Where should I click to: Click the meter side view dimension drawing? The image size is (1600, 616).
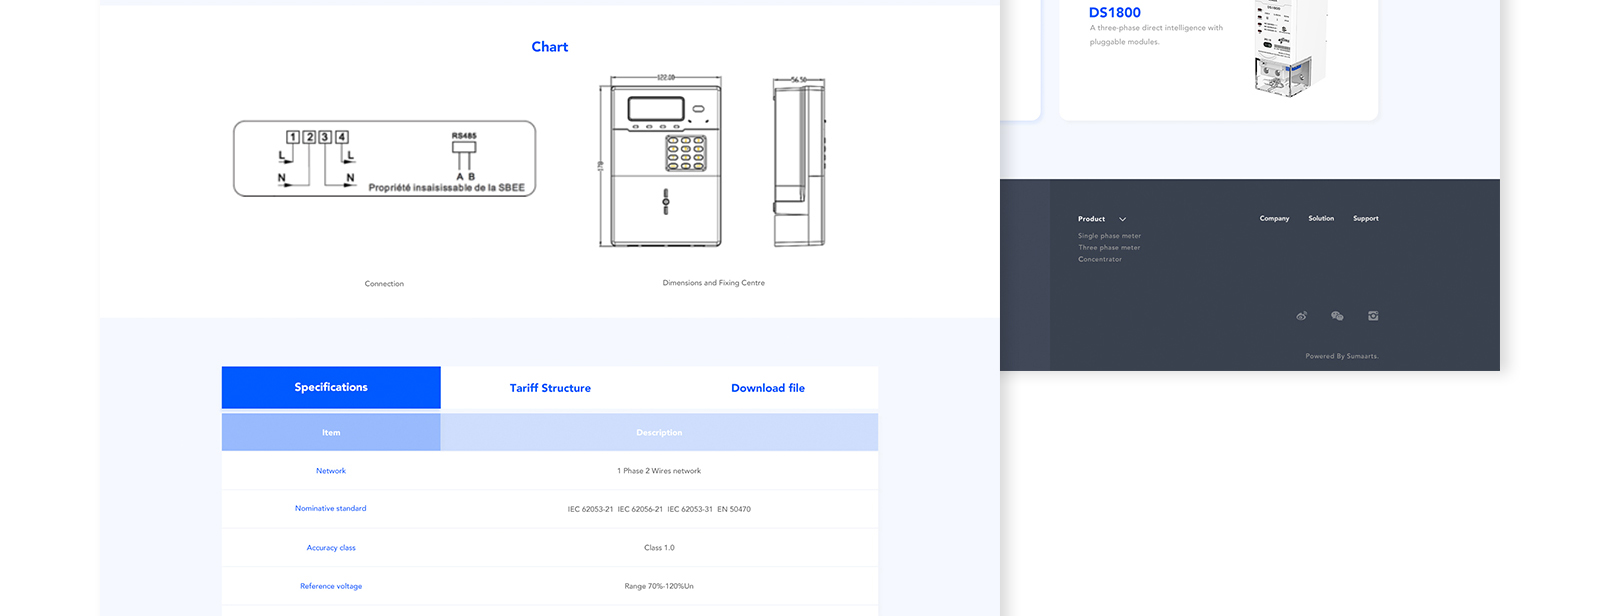pyautogui.click(x=798, y=161)
